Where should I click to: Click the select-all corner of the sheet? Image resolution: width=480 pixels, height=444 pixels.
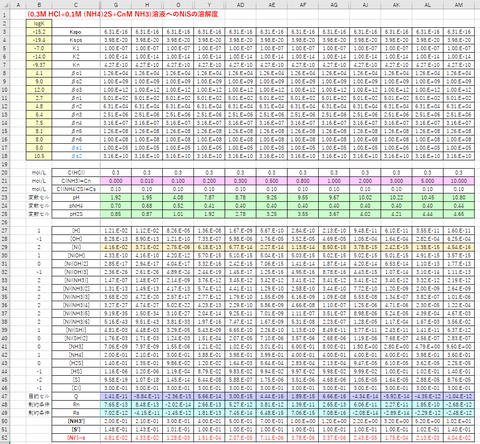pyautogui.click(x=5, y=5)
